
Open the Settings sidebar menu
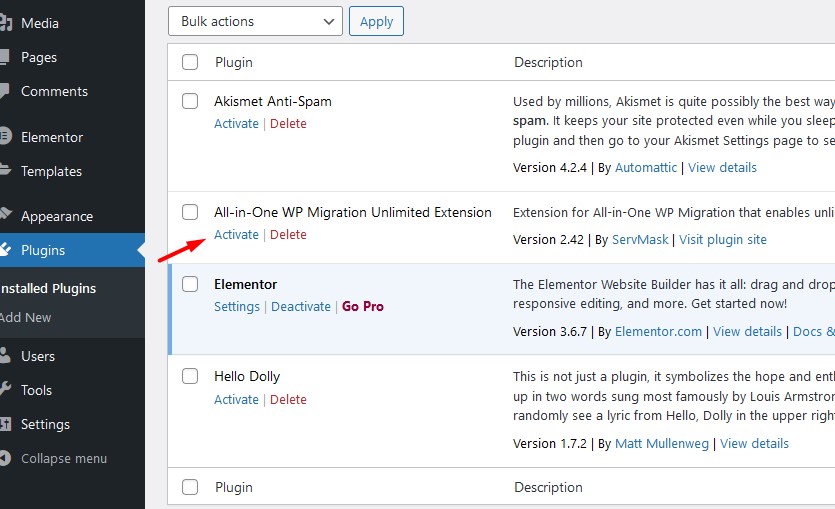pyautogui.click(x=45, y=424)
